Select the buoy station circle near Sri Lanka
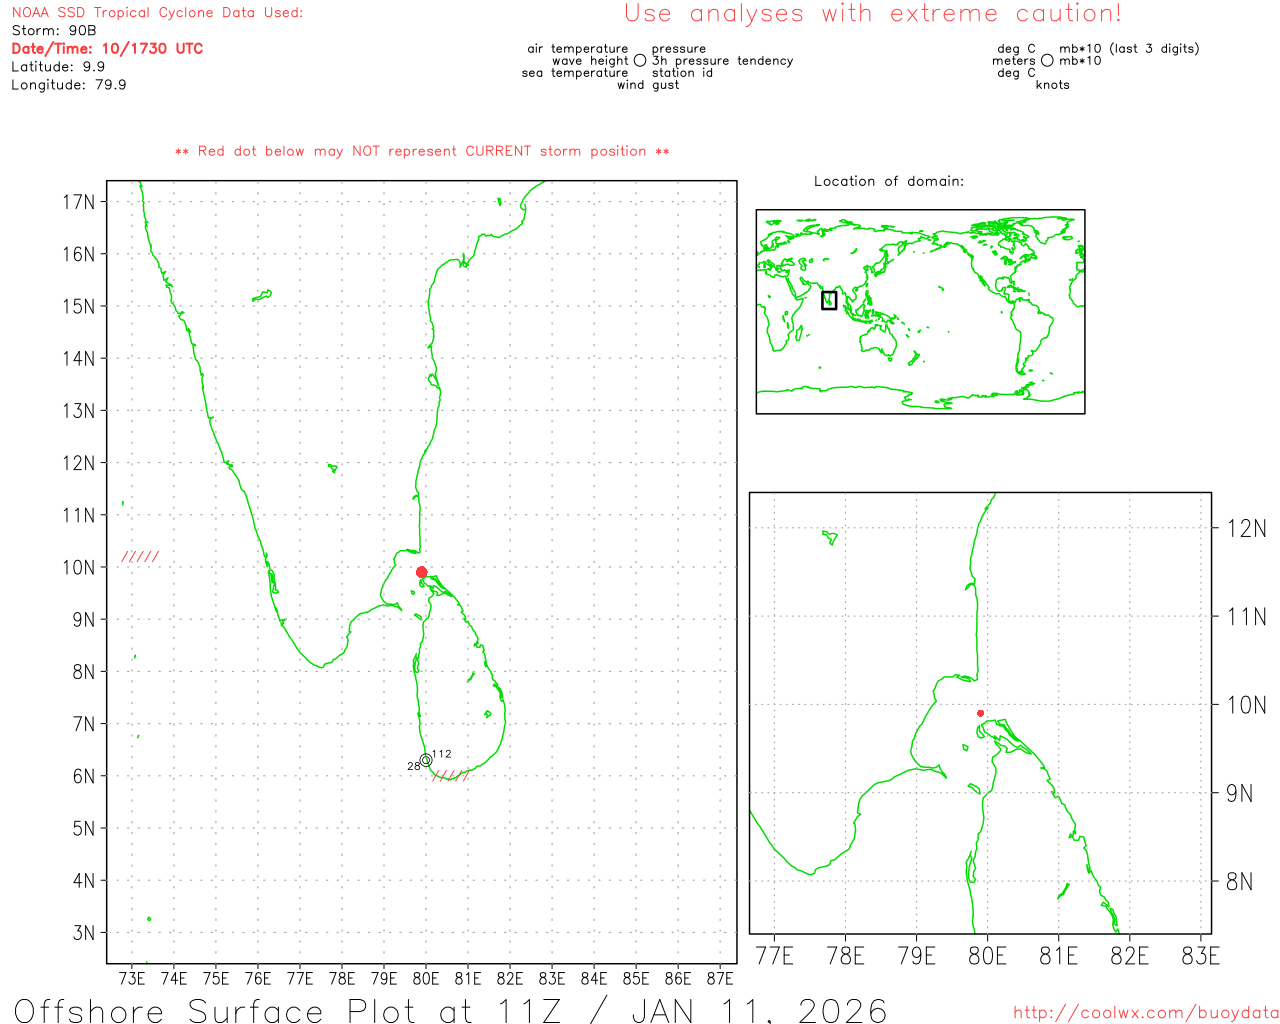This screenshot has width=1280, height=1024. click(426, 760)
